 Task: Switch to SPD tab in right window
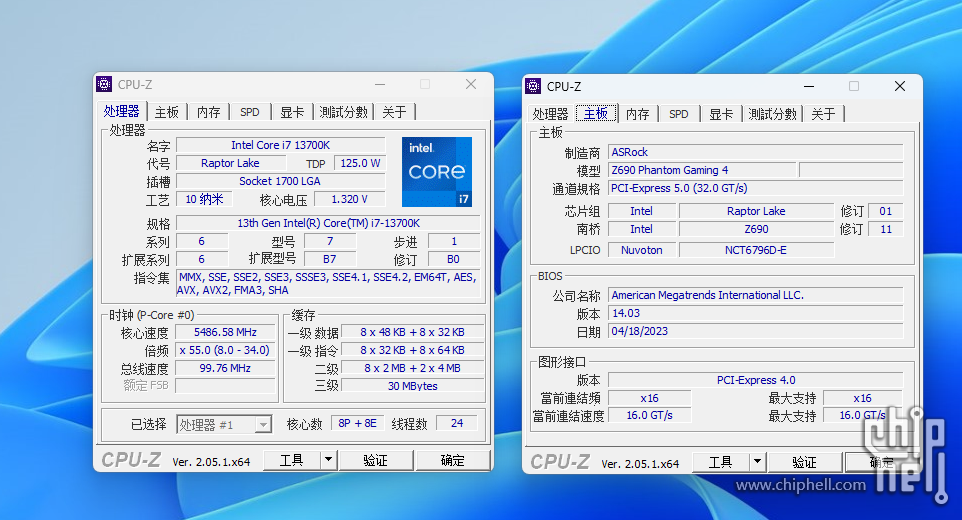click(679, 114)
